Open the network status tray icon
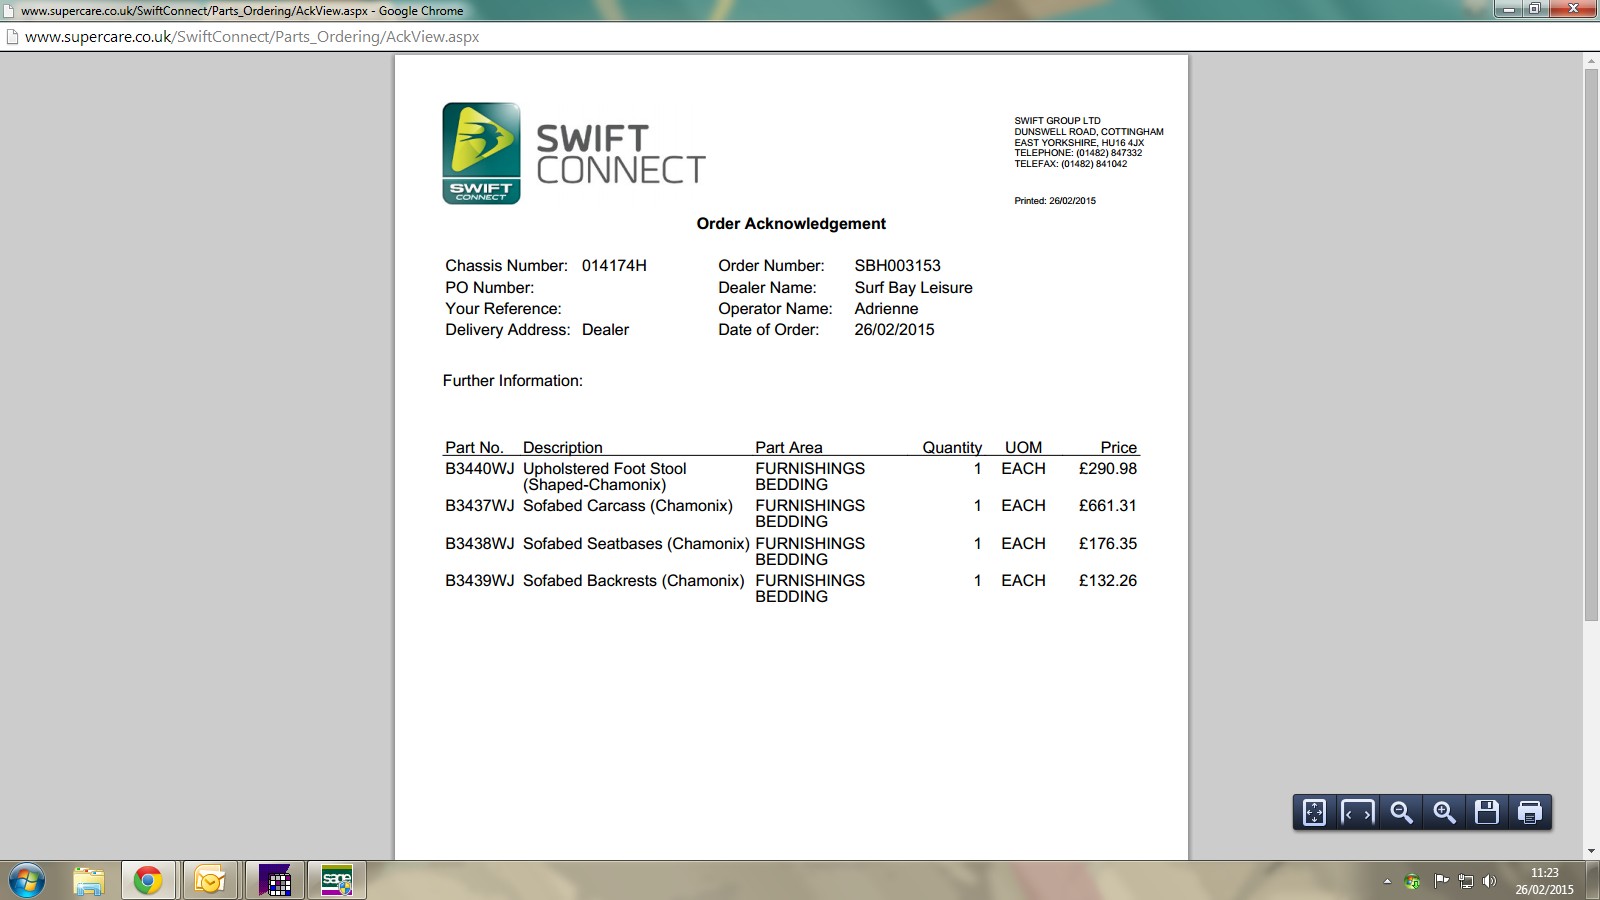 coord(1466,881)
